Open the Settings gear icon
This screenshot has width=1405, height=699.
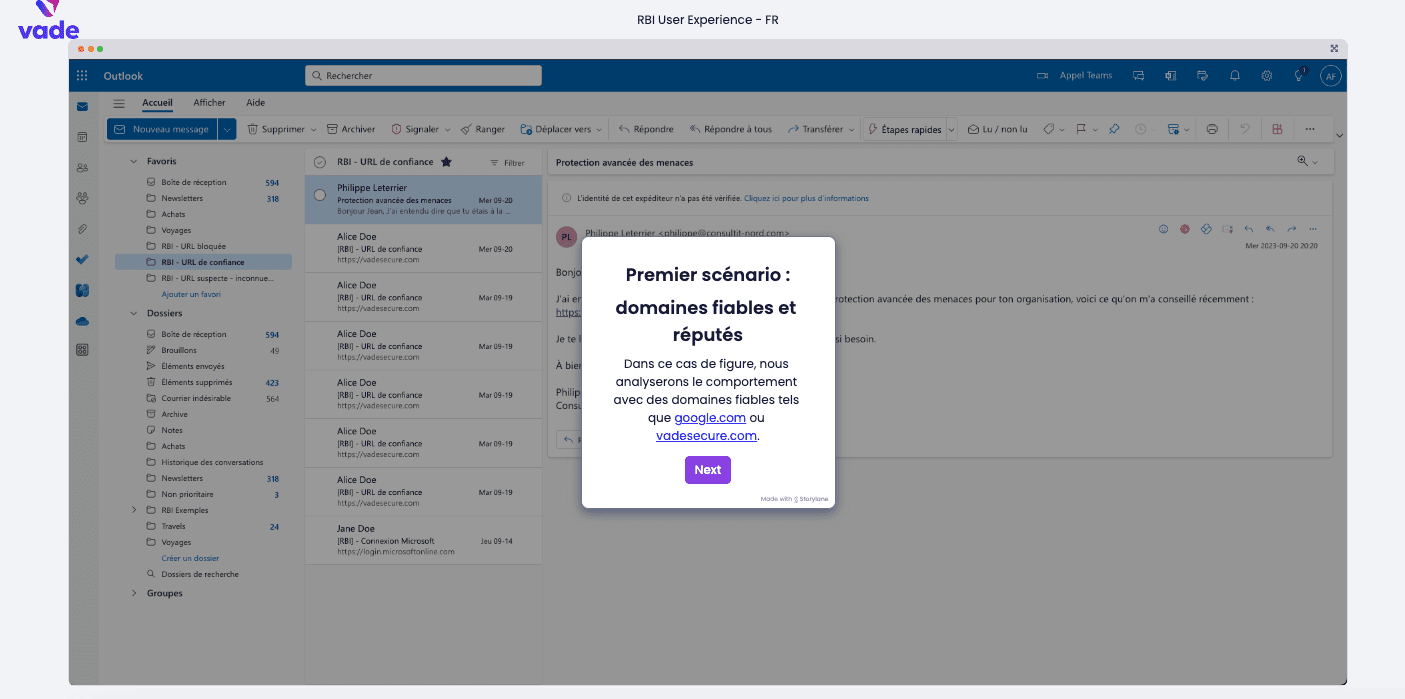click(x=1267, y=76)
